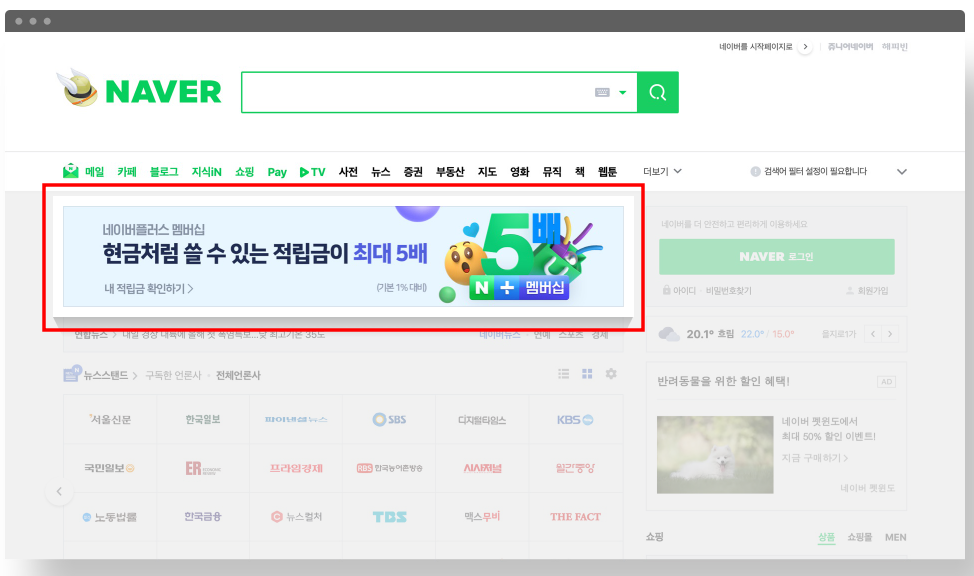Open the 메일 mail icon
Image resolution: width=974 pixels, height=576 pixels.
71,171
